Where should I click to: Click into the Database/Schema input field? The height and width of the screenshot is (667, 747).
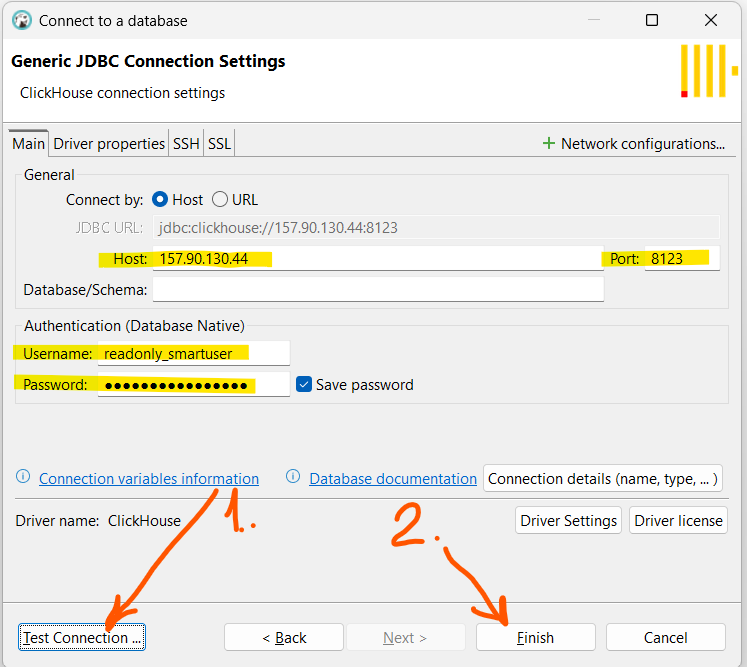coord(378,290)
